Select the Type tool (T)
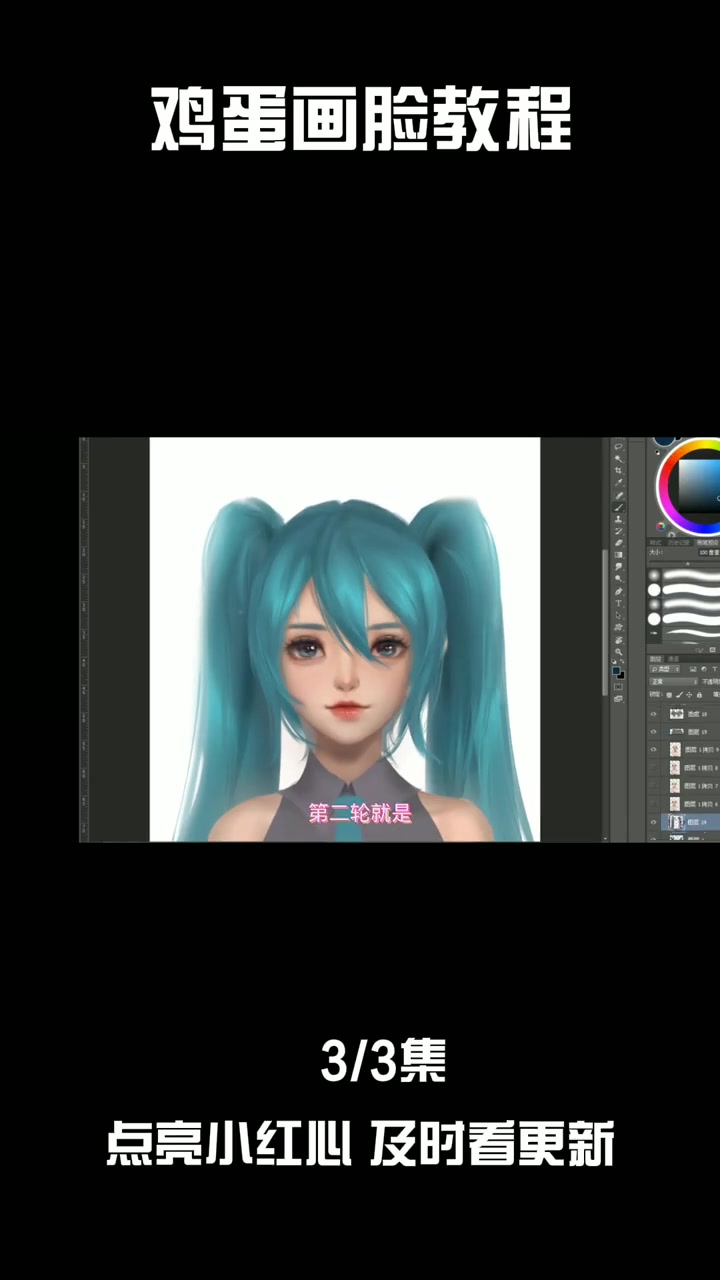The image size is (720, 1280). pos(618,603)
